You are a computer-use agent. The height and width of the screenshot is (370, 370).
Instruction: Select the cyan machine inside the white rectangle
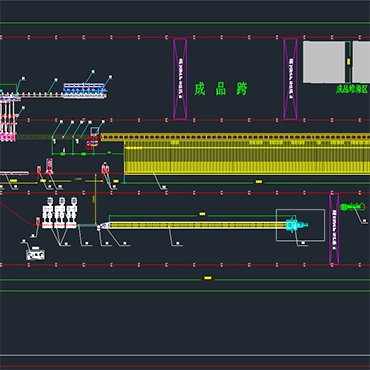[x=296, y=225]
